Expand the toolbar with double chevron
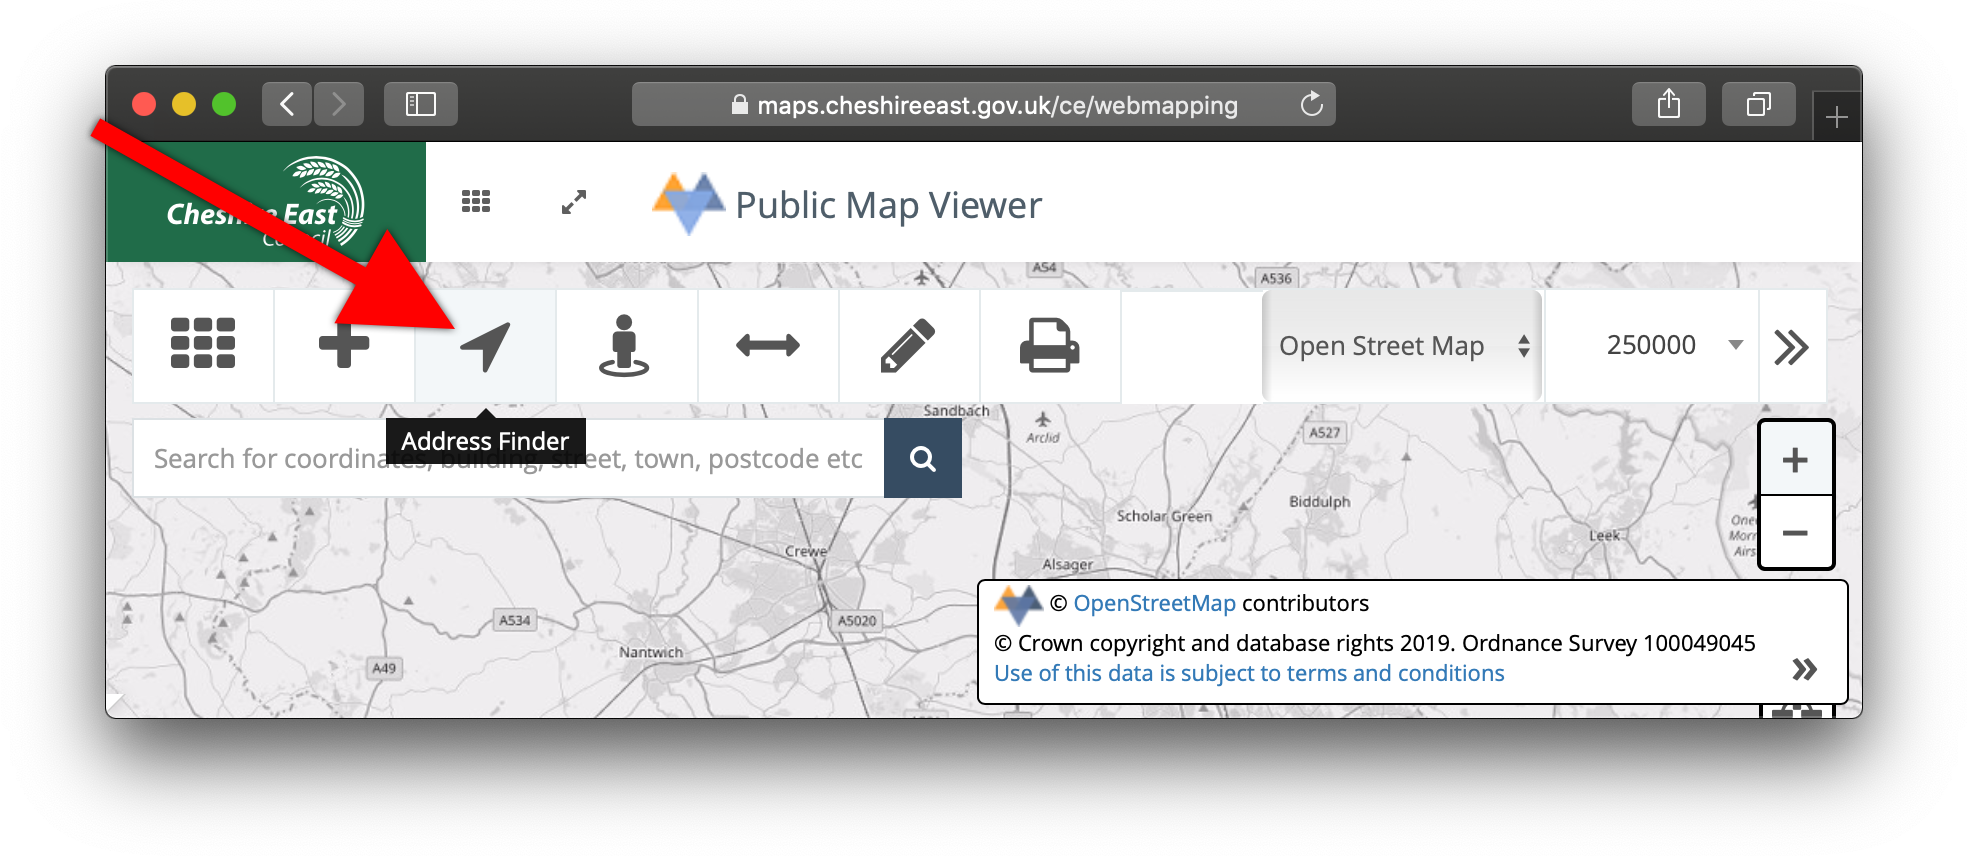 pos(1791,347)
